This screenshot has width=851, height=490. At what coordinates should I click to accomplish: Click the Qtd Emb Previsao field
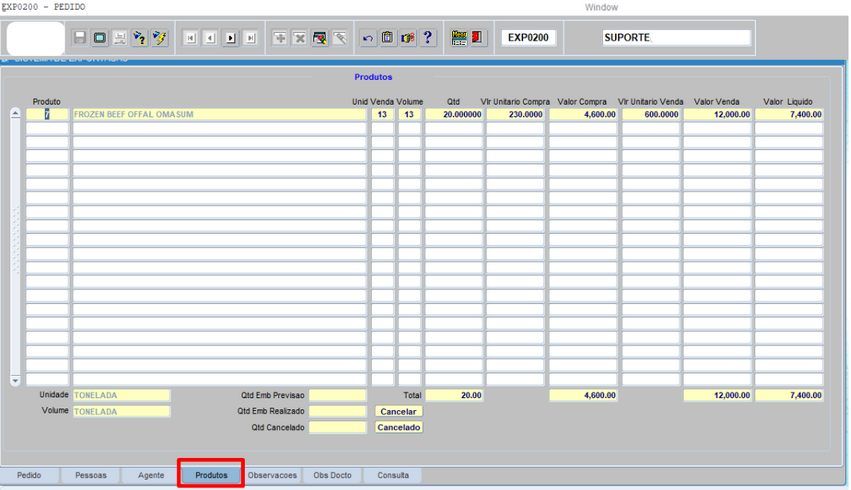(x=338, y=396)
